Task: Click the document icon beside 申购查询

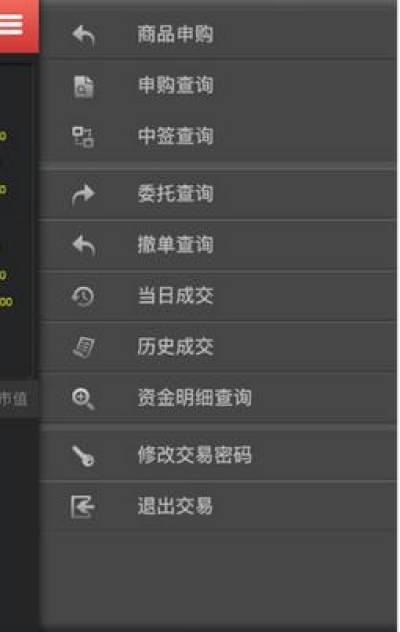Action: pos(83,86)
